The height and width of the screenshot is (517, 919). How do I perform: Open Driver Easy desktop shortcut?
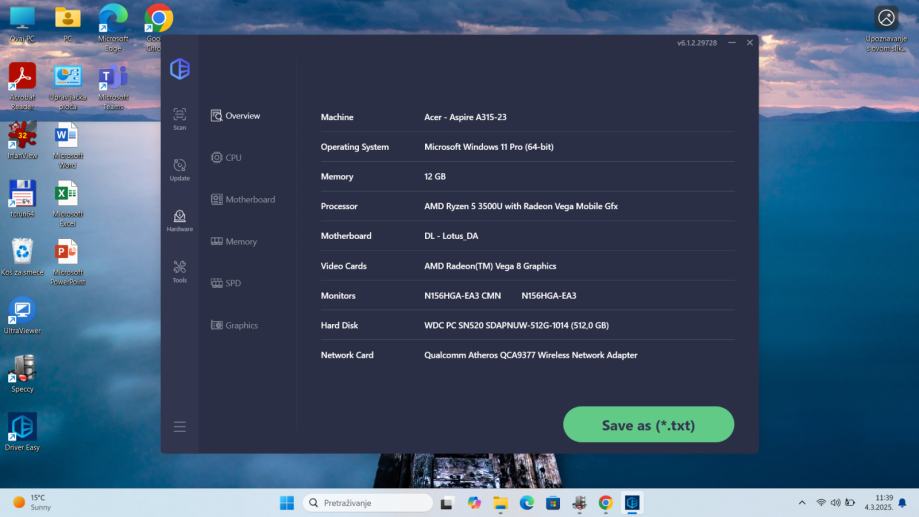click(22, 432)
